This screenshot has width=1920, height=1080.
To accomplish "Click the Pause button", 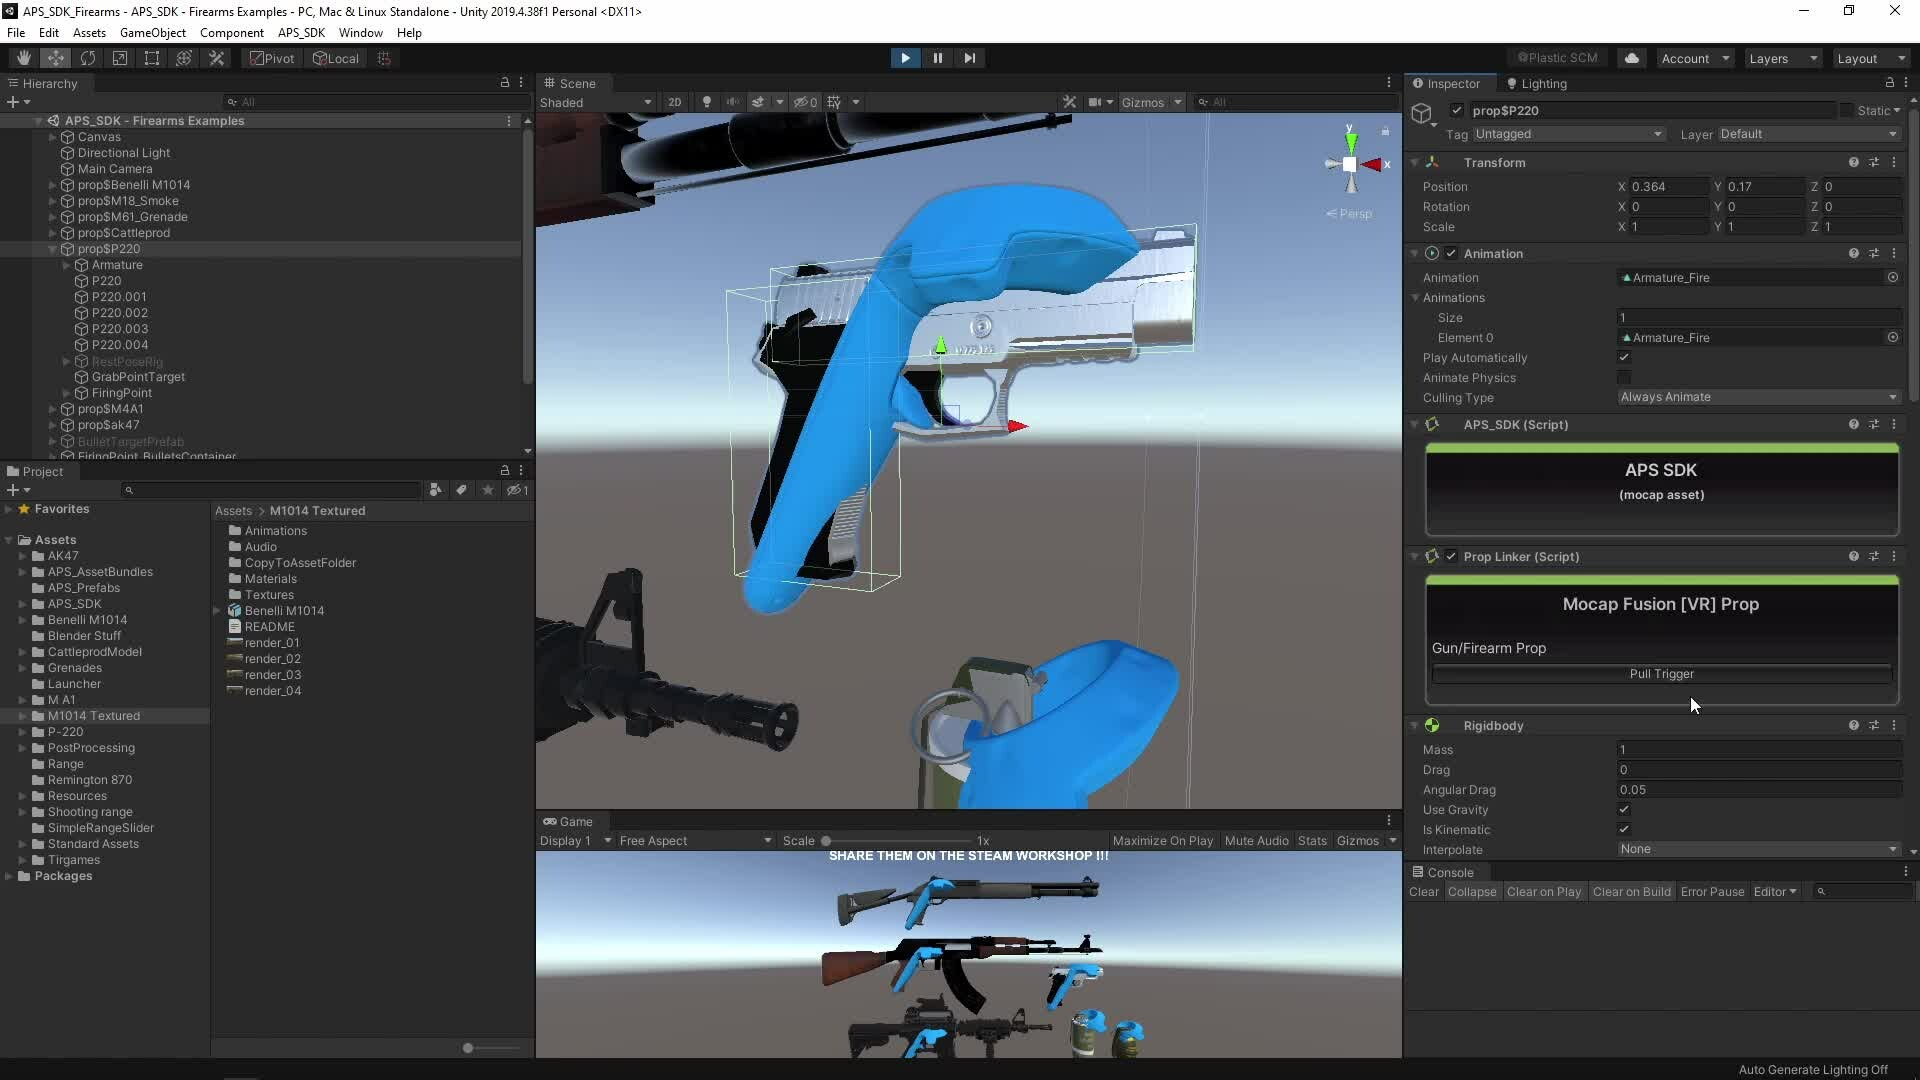I will [x=937, y=58].
